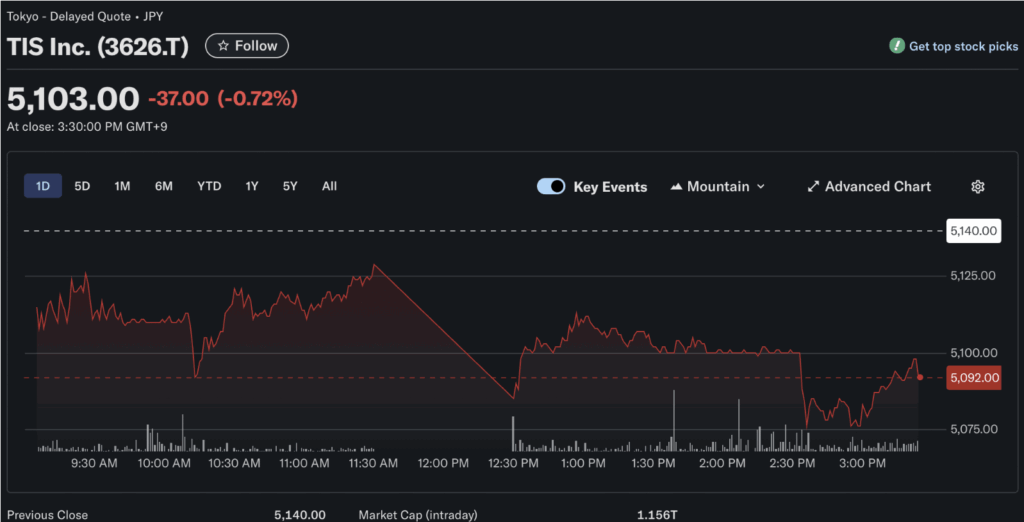The width and height of the screenshot is (1024, 522).
Task: Click the chart settings gear icon
Action: [x=977, y=187]
